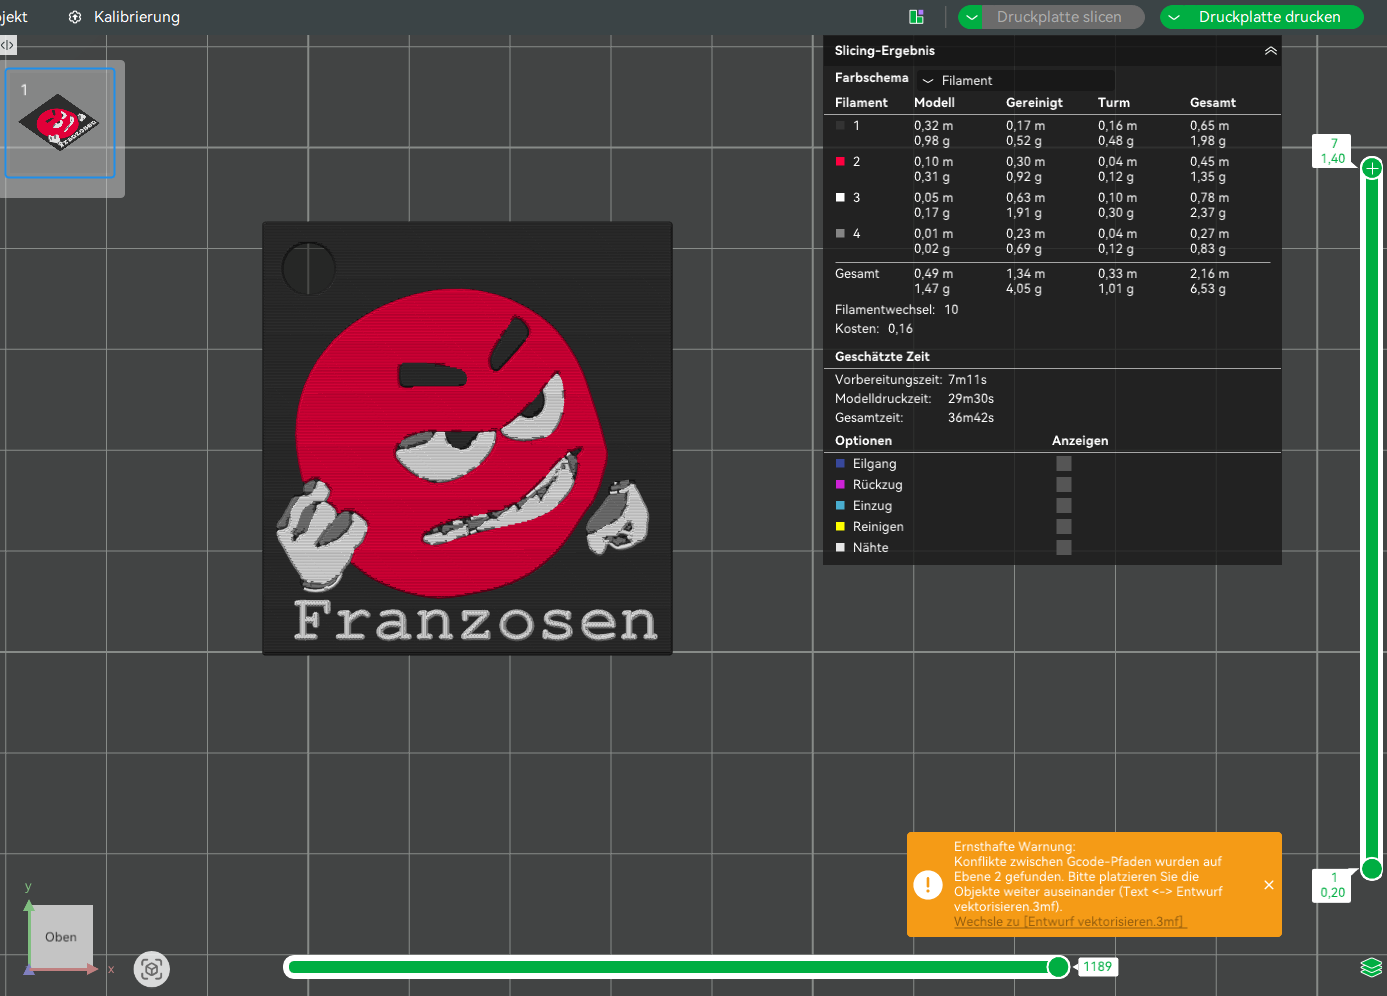Click the Filamentwechsel count 10

pyautogui.click(x=951, y=310)
